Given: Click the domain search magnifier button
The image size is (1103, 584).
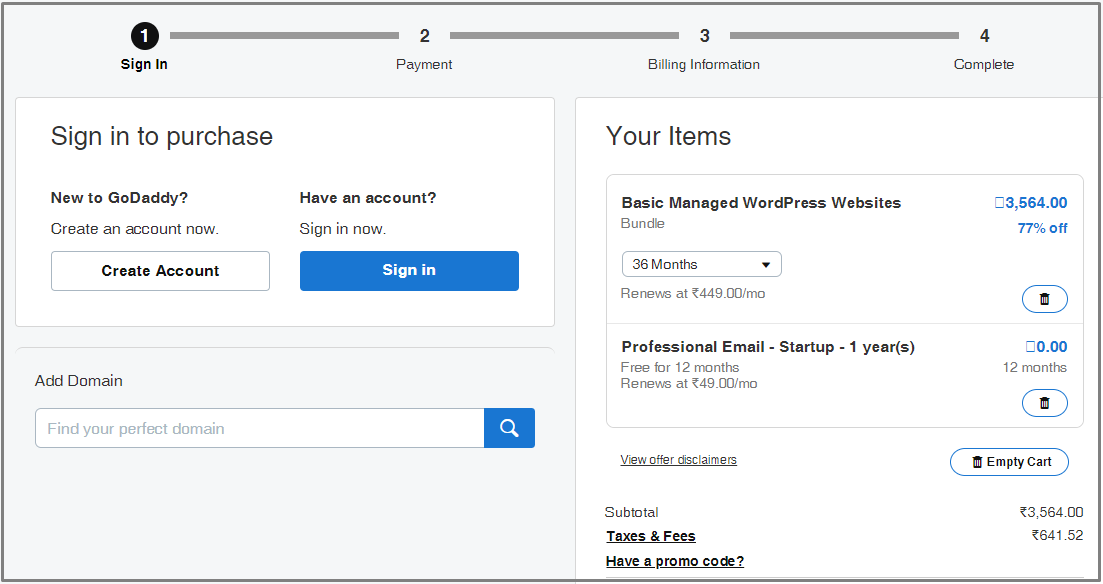Looking at the screenshot, I should [x=509, y=428].
